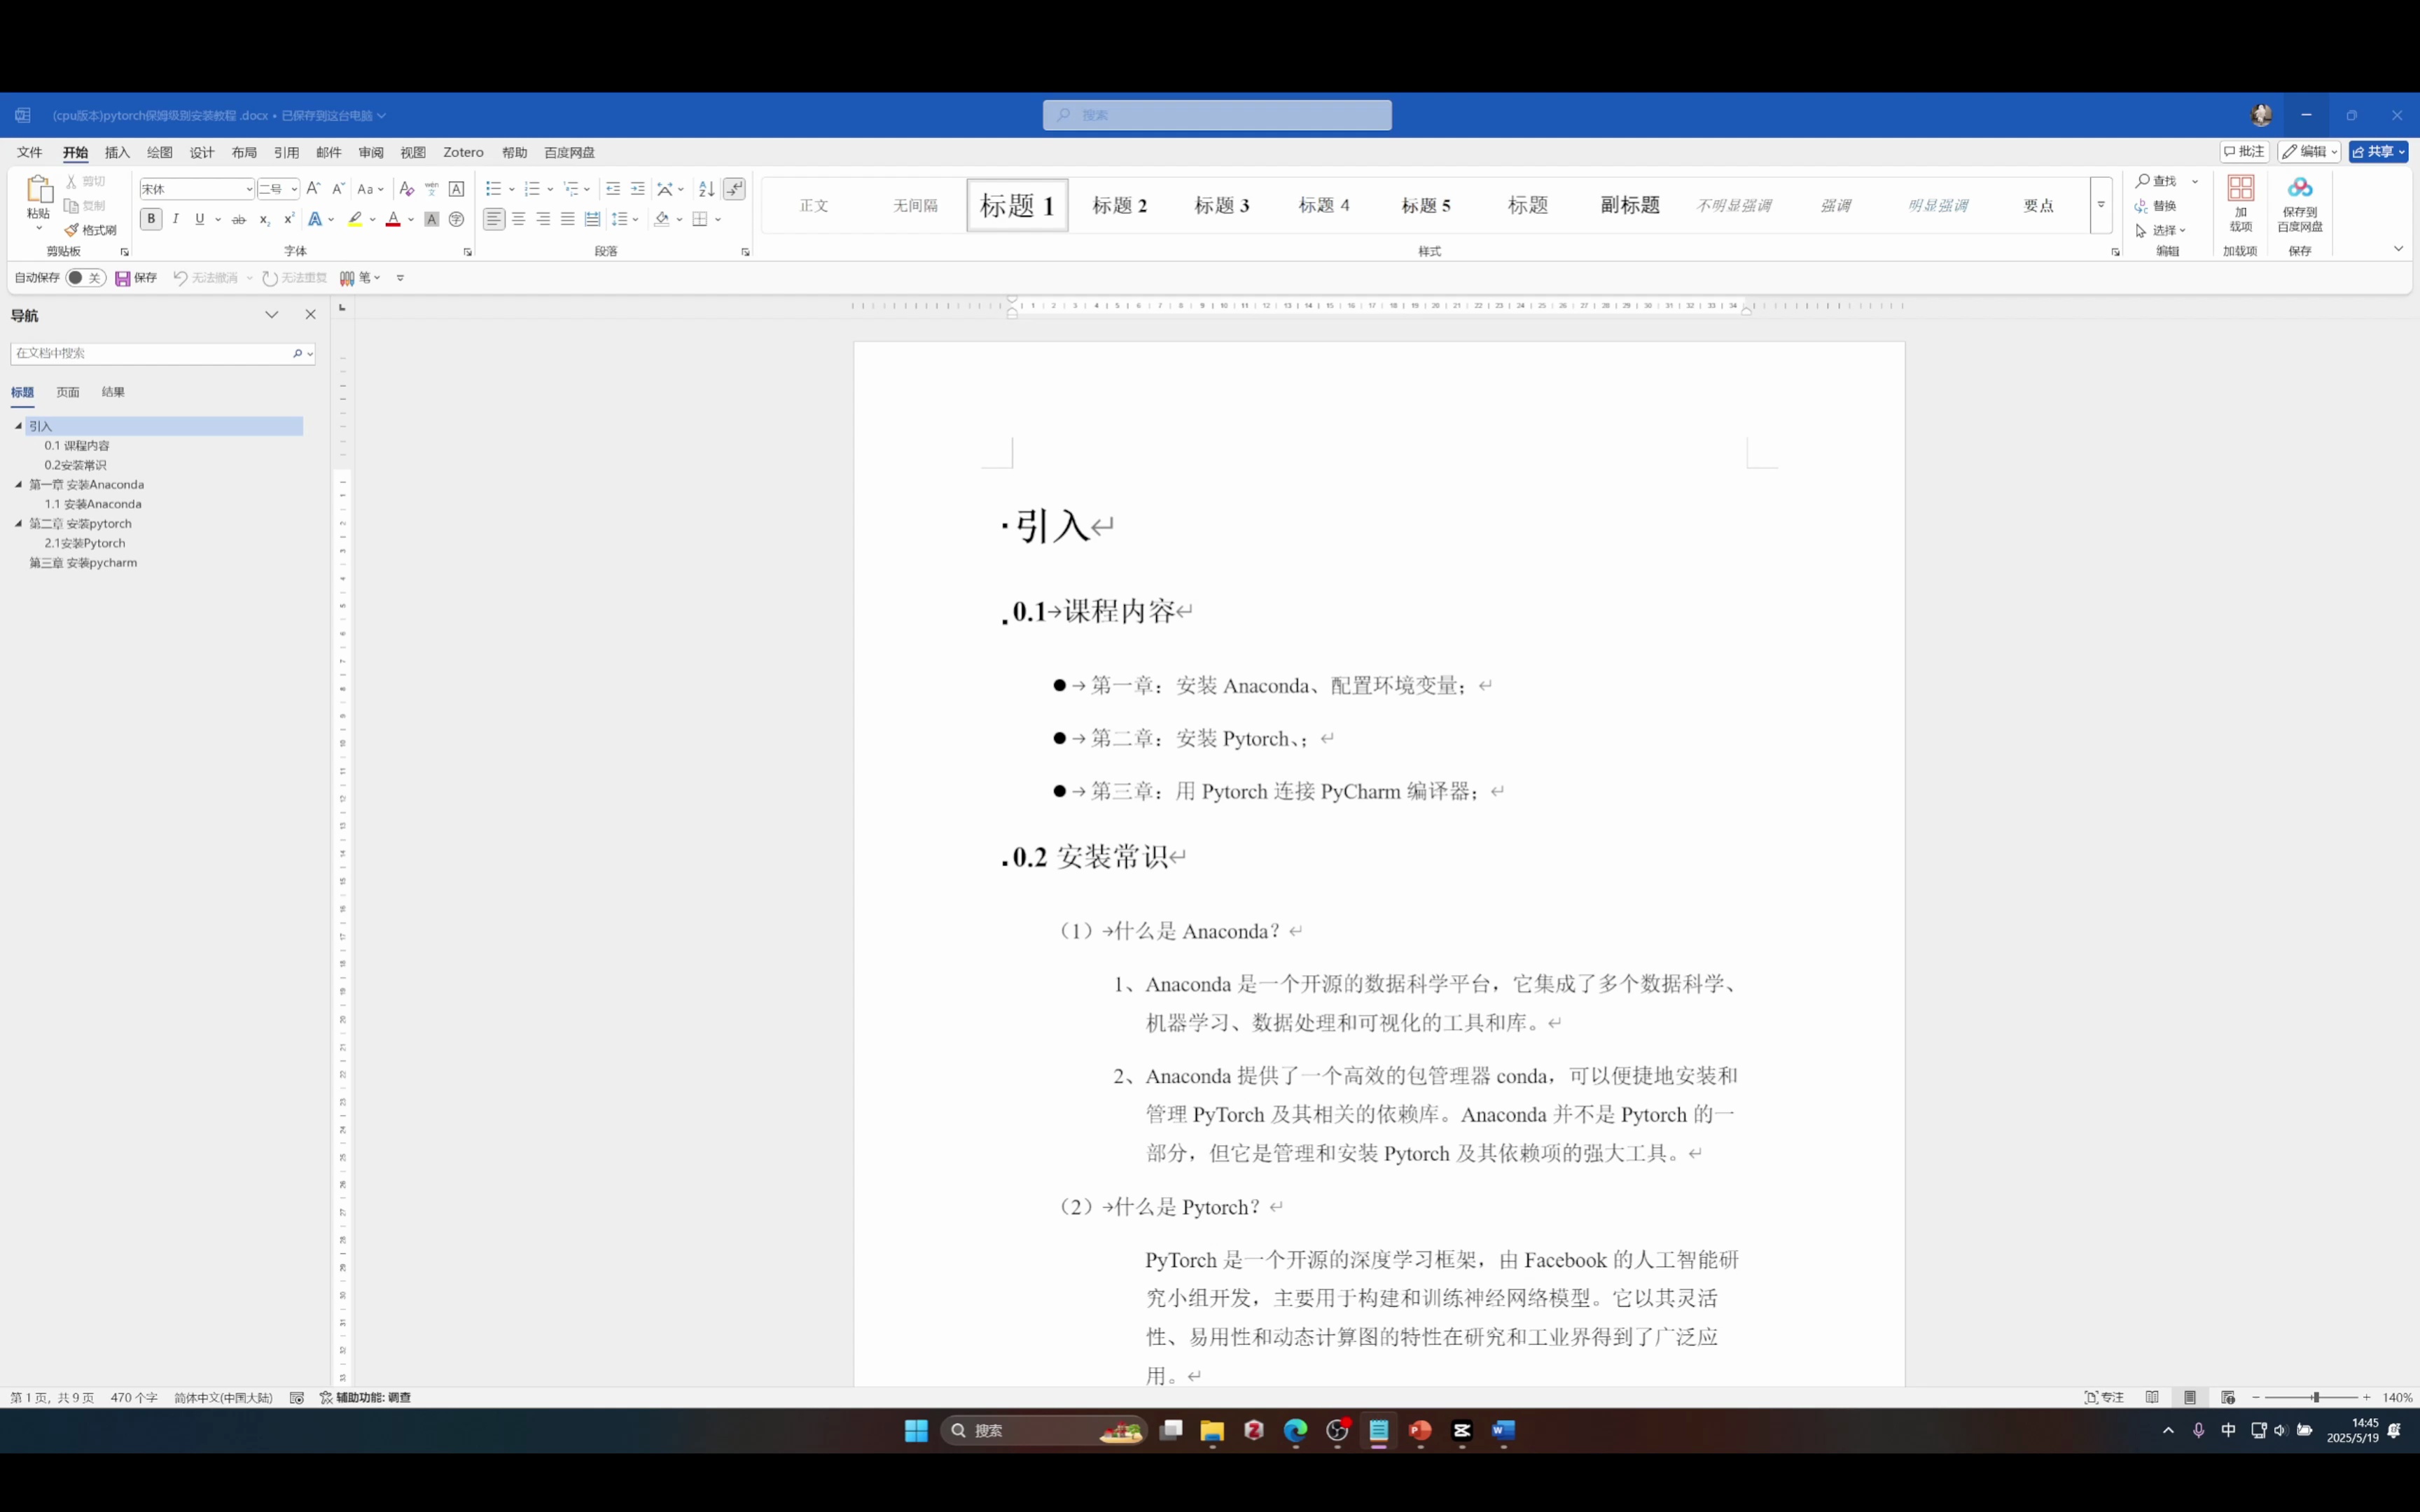Open the Zotero ribbon tab

[x=463, y=152]
